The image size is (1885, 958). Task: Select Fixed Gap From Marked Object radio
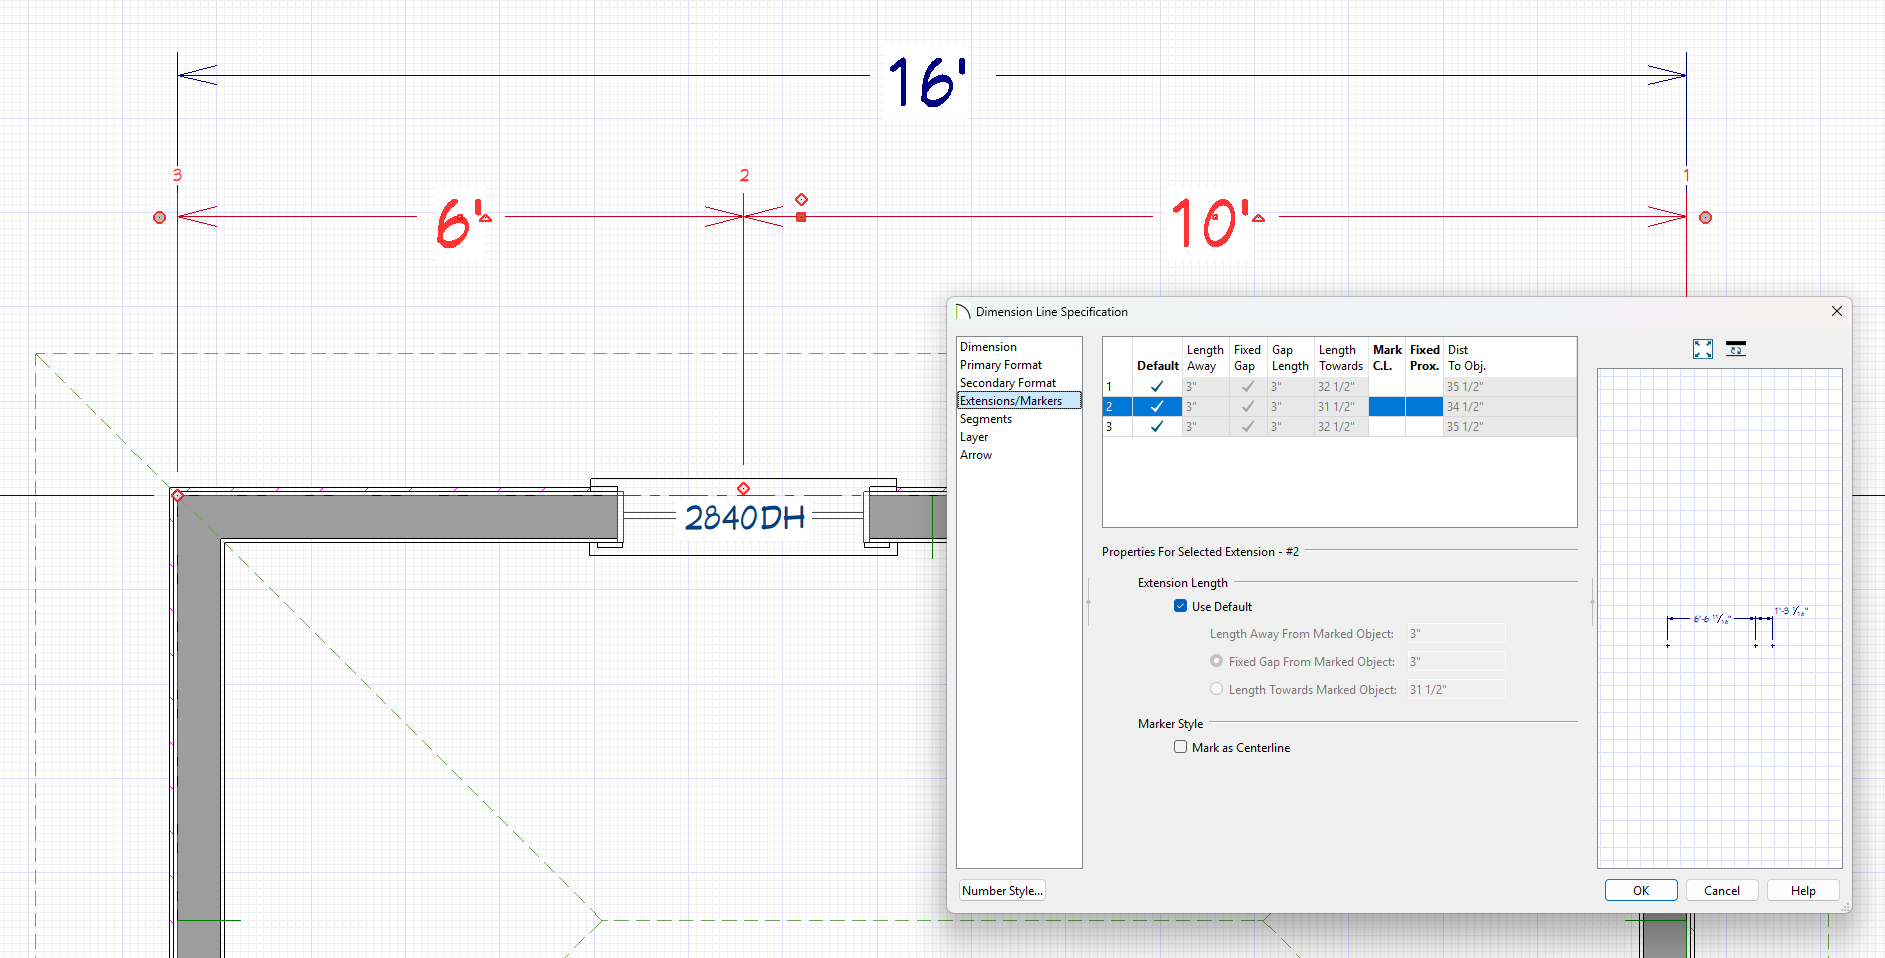tap(1217, 661)
